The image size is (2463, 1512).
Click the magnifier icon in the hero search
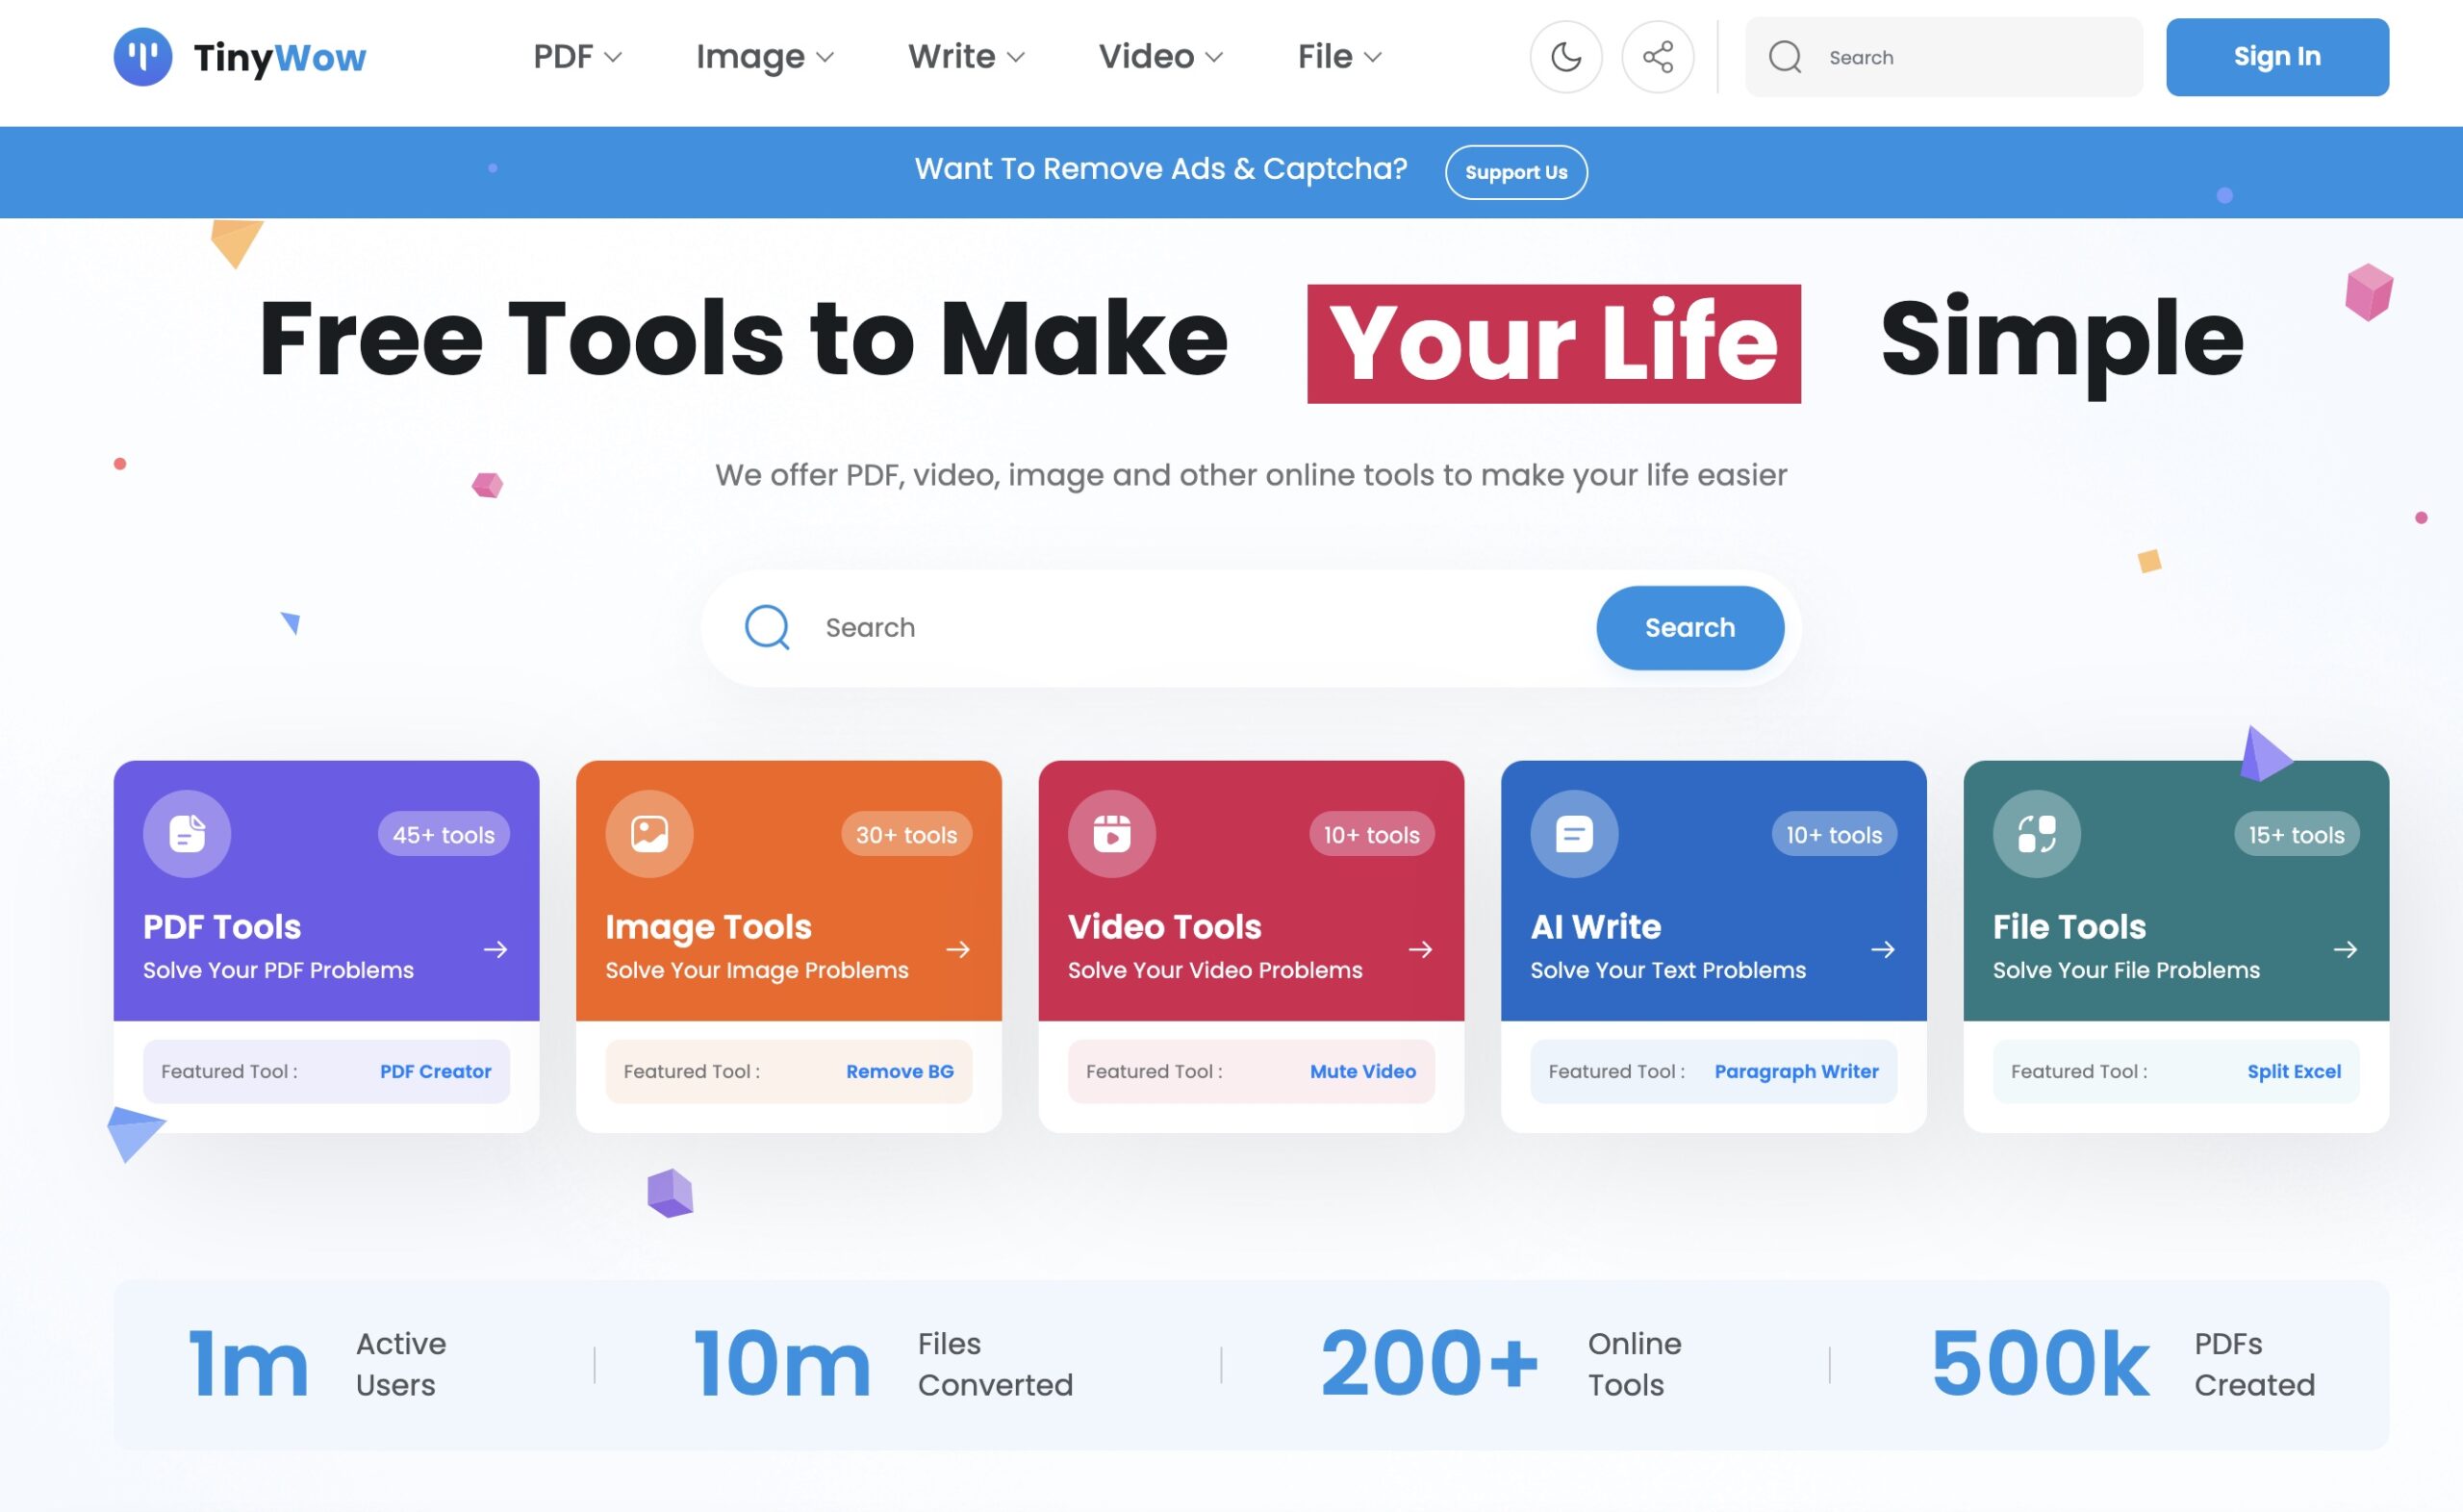767,628
